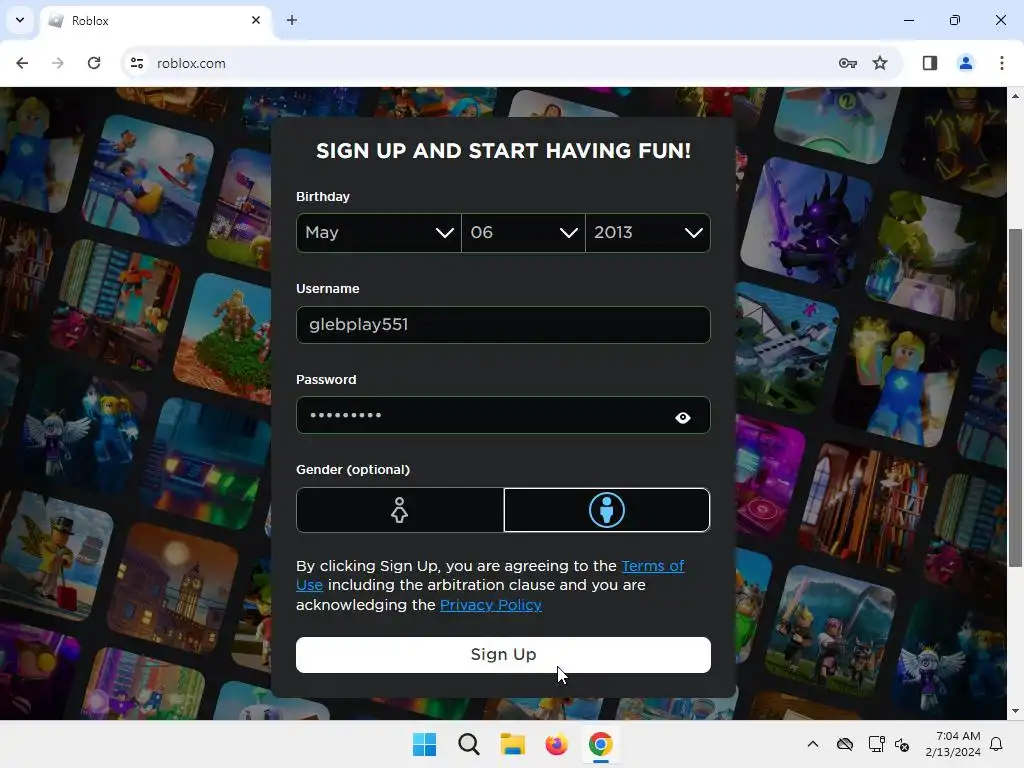Viewport: 1024px width, 768px height.
Task: Click the cloud sync tray icon
Action: point(845,744)
